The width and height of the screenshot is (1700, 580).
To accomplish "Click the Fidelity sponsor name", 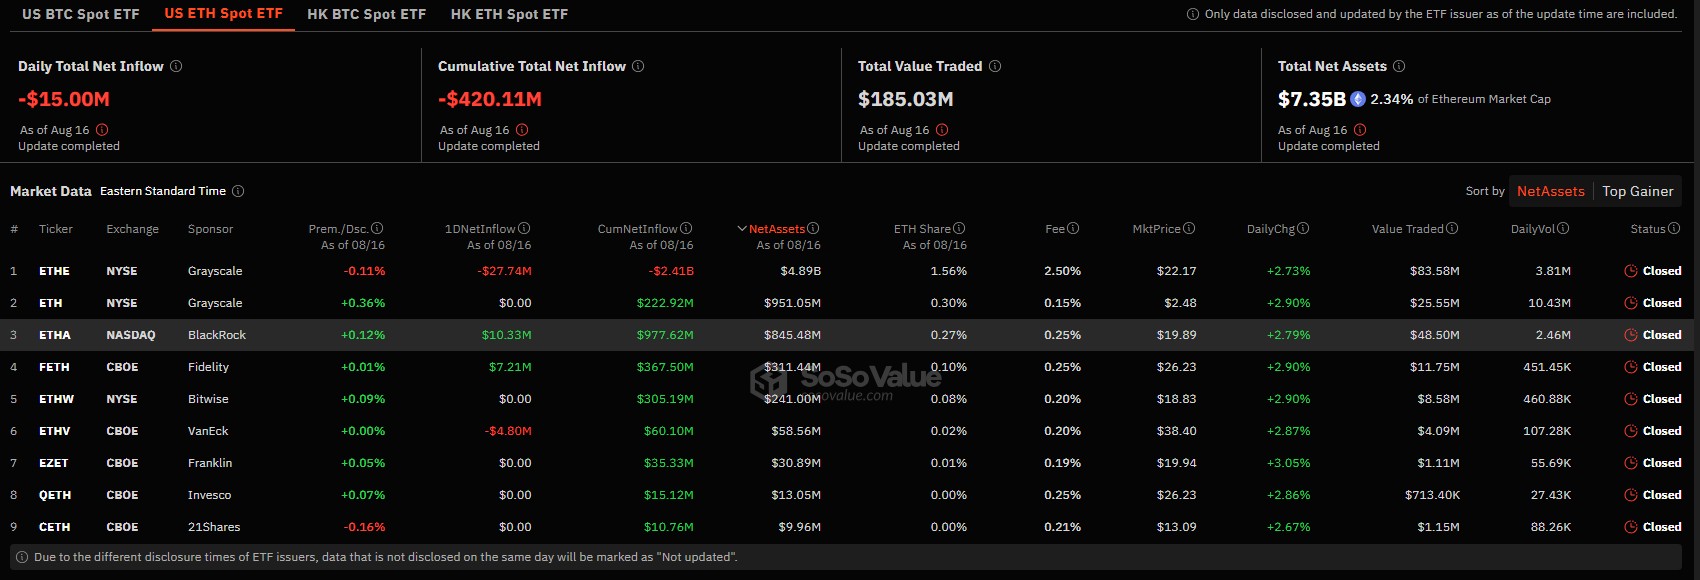I will coord(208,367).
